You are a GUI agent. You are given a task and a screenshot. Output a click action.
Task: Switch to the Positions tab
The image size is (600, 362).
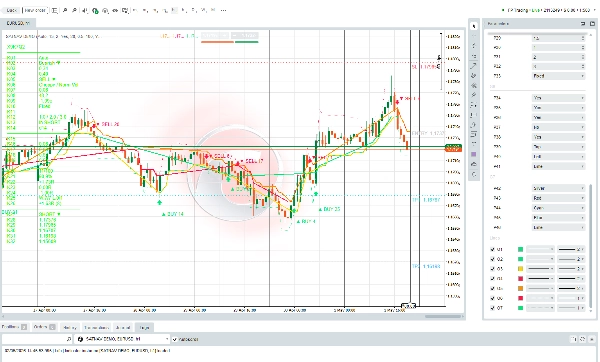14,327
